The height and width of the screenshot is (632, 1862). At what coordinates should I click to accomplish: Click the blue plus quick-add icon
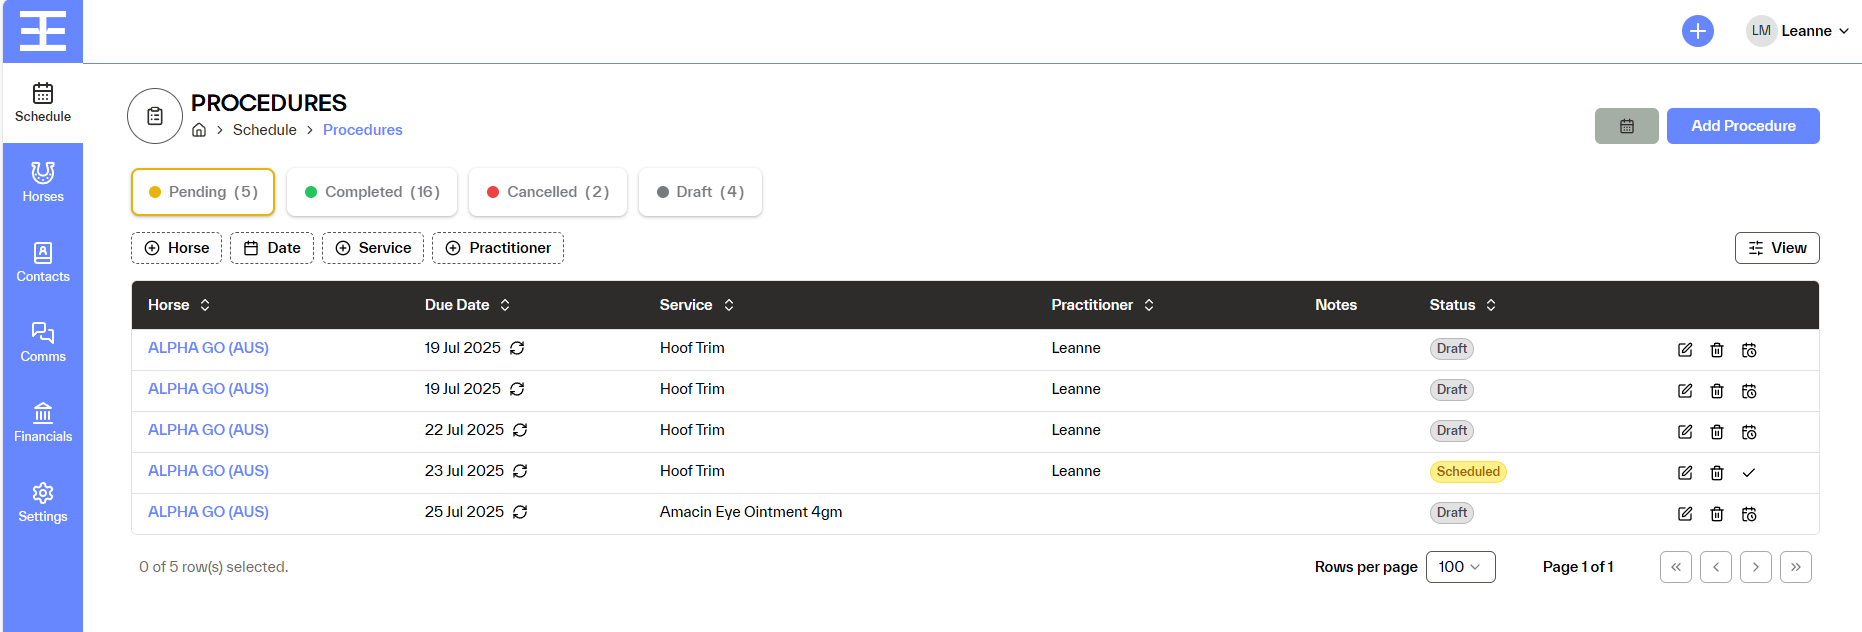(x=1697, y=31)
